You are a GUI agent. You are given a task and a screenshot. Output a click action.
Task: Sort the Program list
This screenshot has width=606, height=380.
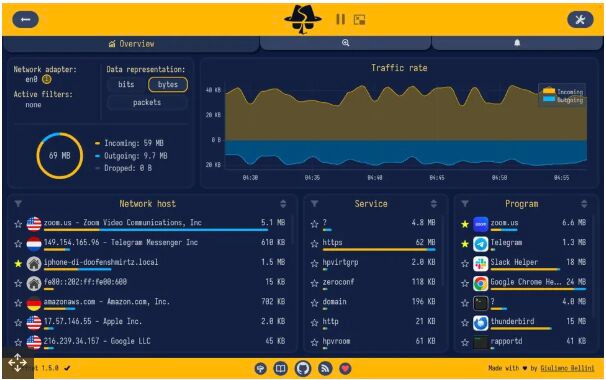pos(584,204)
